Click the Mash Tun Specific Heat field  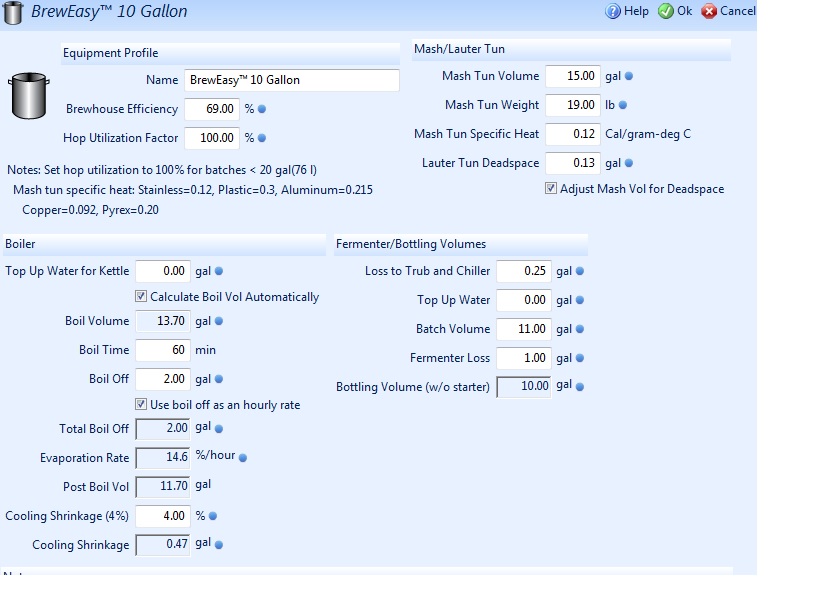[573, 134]
